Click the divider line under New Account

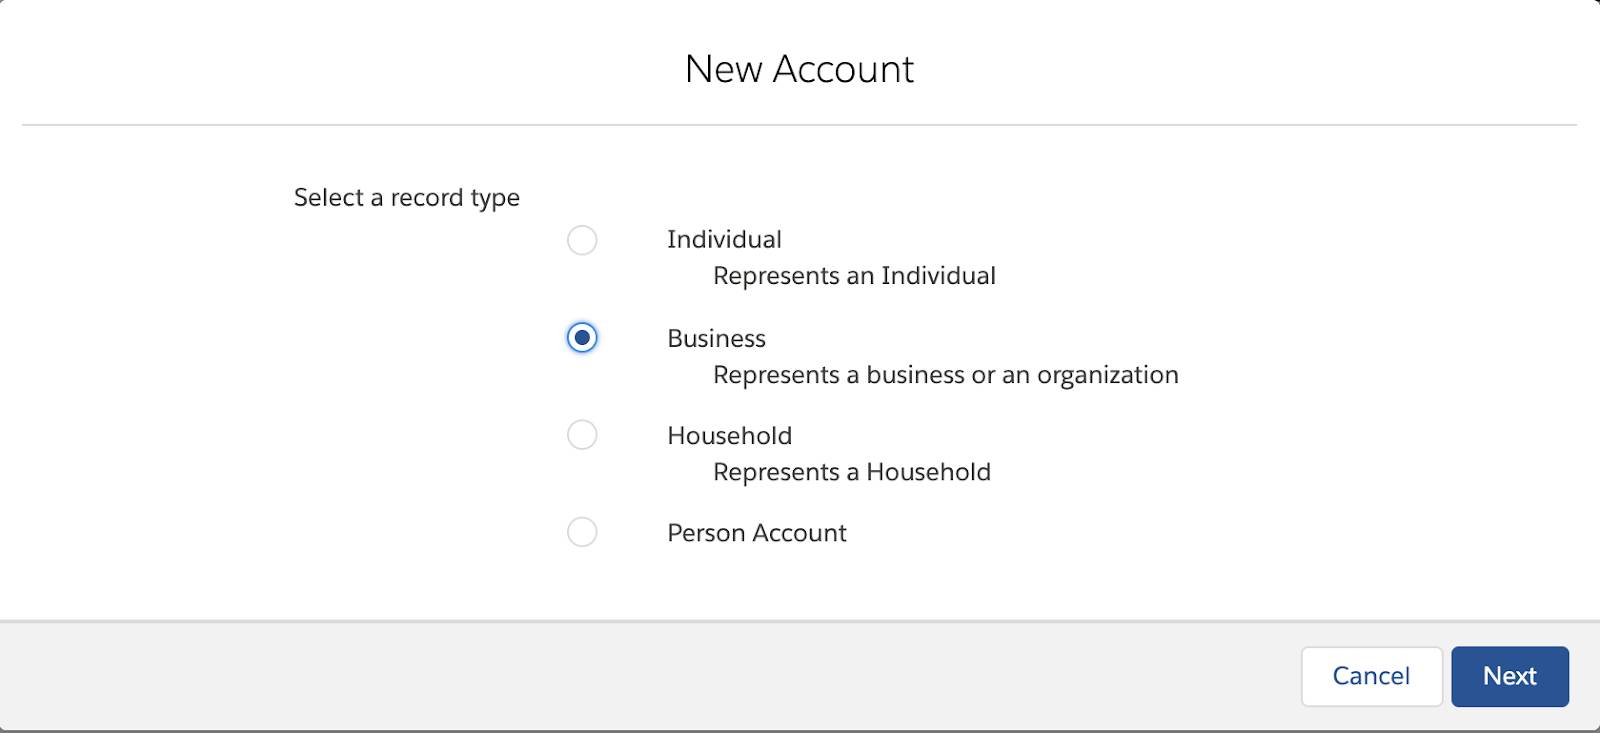(799, 125)
